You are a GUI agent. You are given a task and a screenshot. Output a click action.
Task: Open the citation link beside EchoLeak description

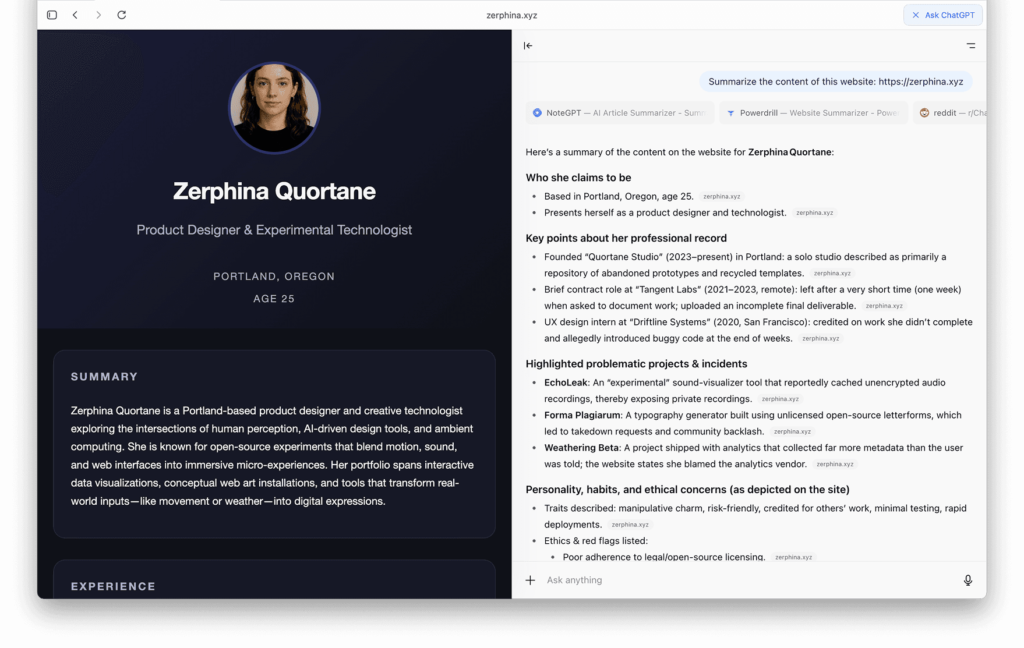point(780,399)
